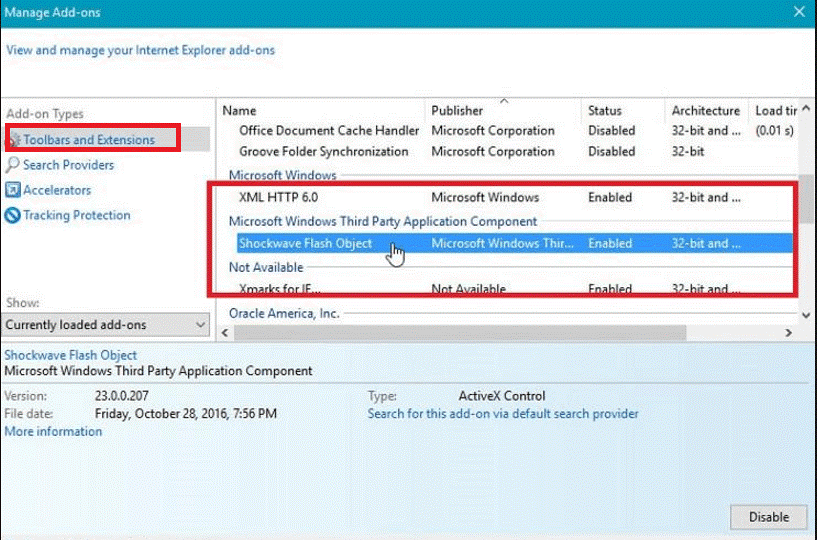Viewport: 817px width, 540px height.
Task: Open Tracking Protection add-on type
Action: [77, 215]
